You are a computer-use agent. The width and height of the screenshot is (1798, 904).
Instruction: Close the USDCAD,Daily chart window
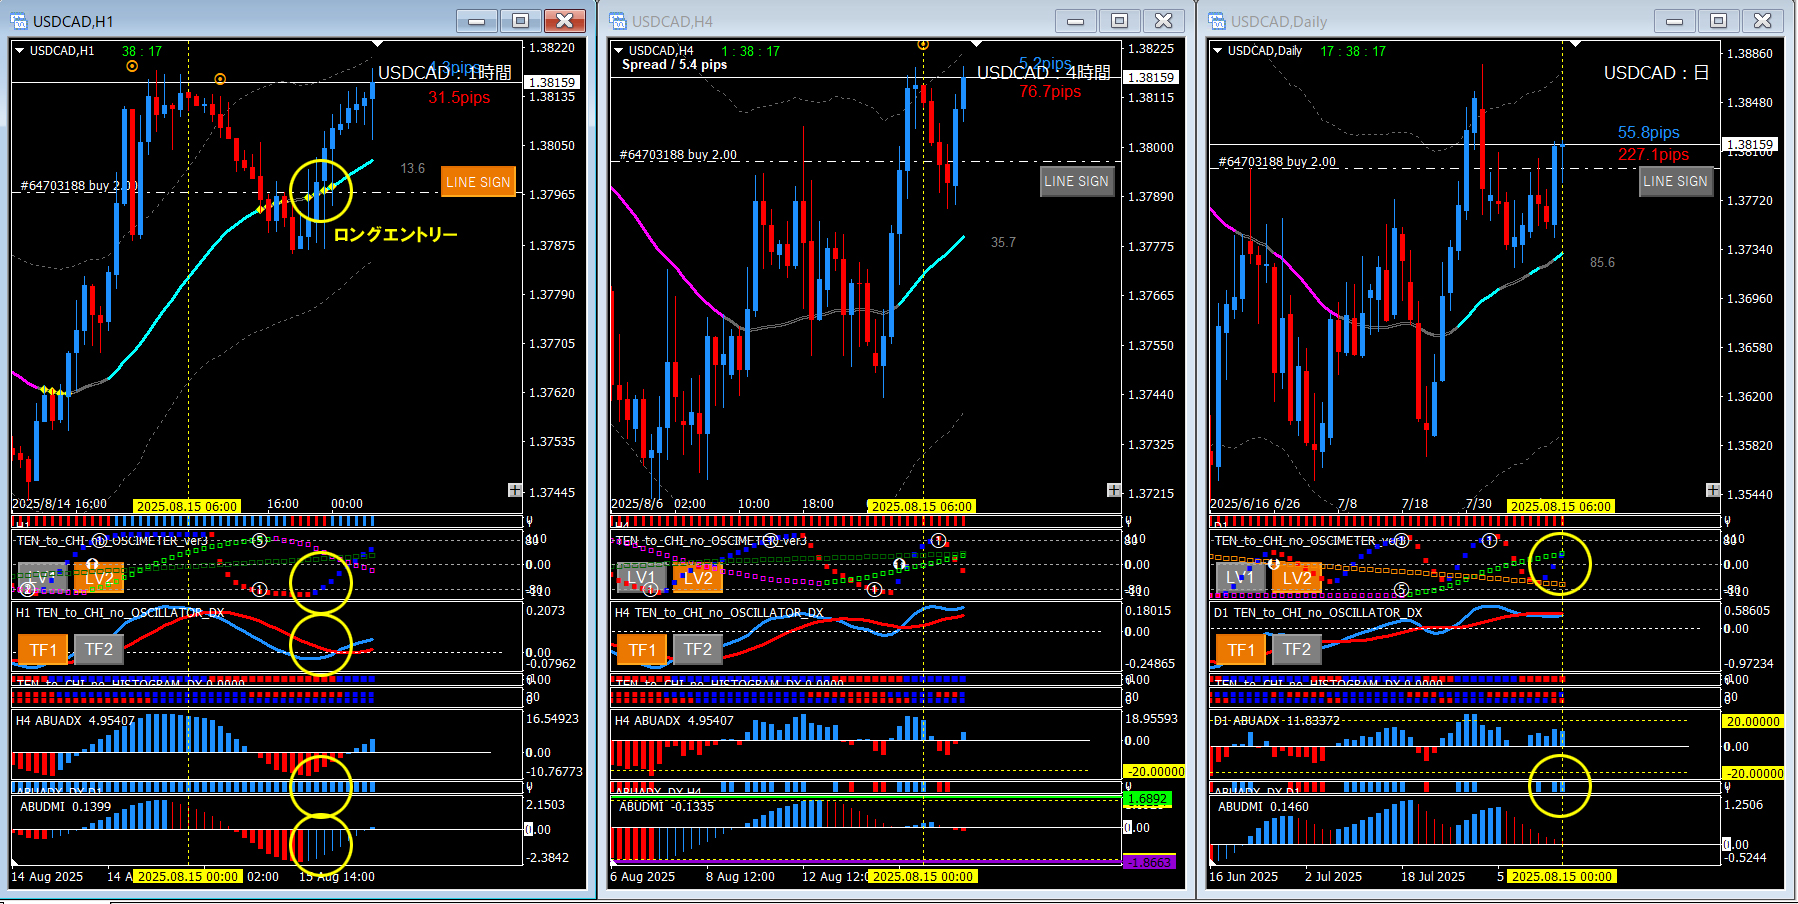(1763, 21)
